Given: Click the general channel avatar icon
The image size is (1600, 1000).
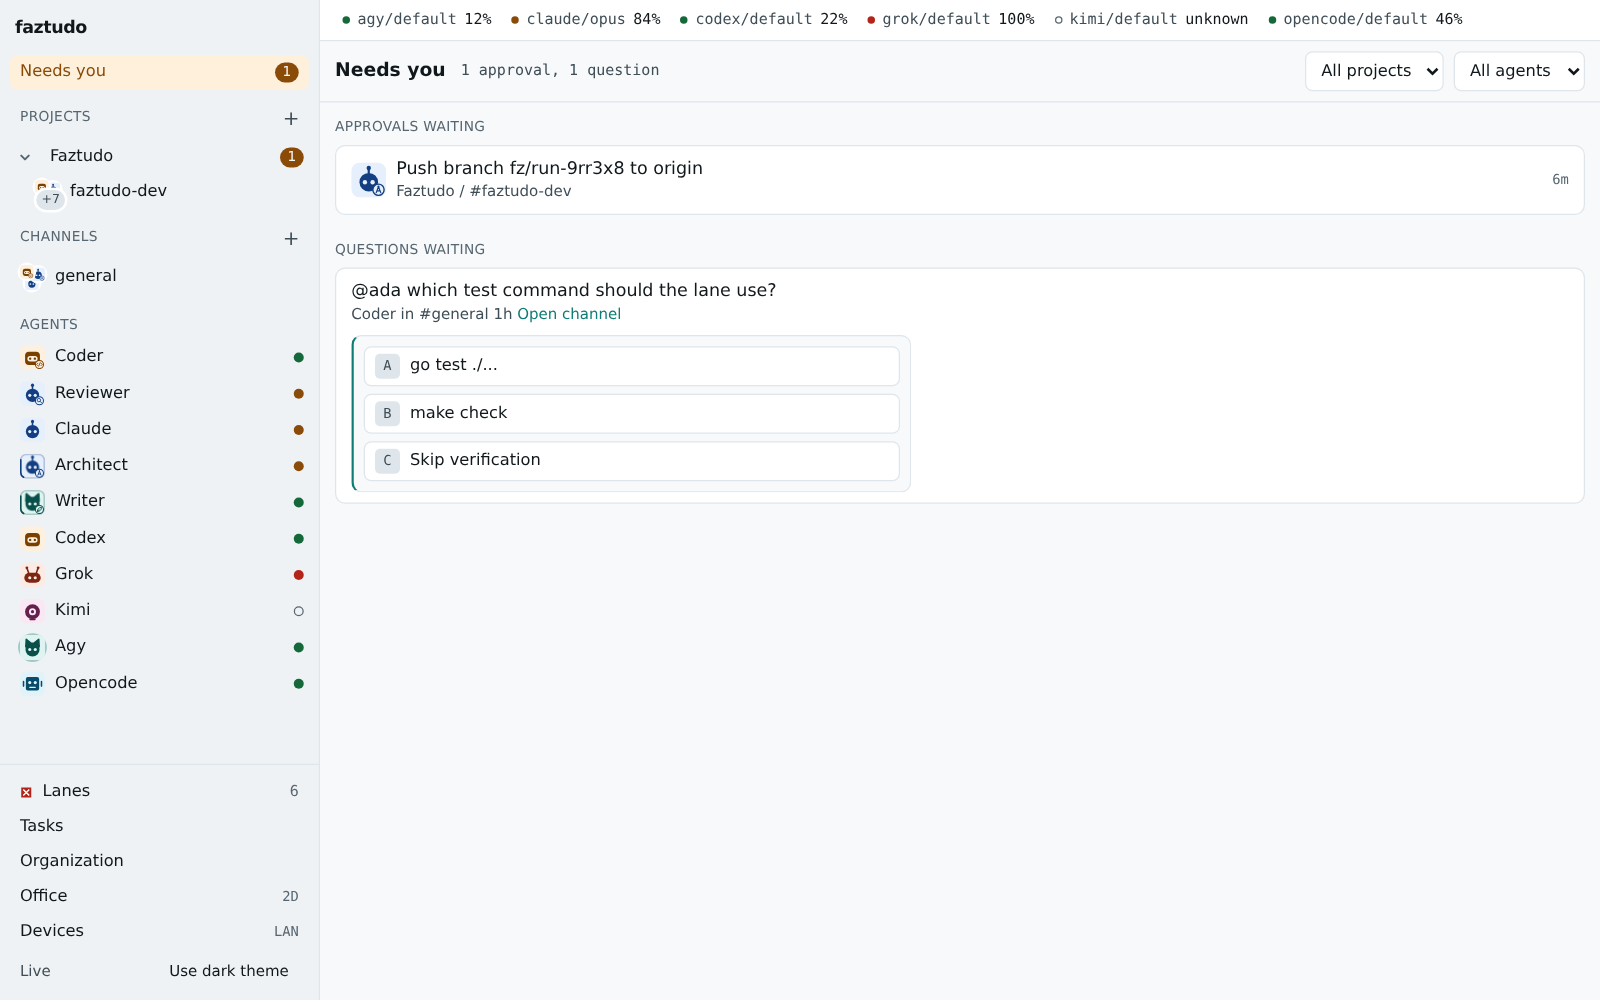Looking at the screenshot, I should click(33, 277).
